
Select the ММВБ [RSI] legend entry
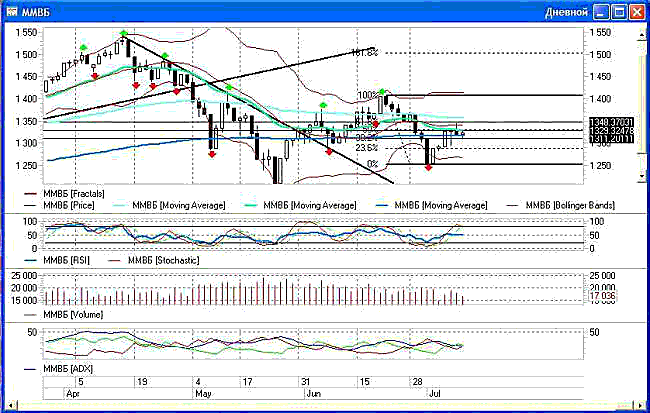[57, 260]
